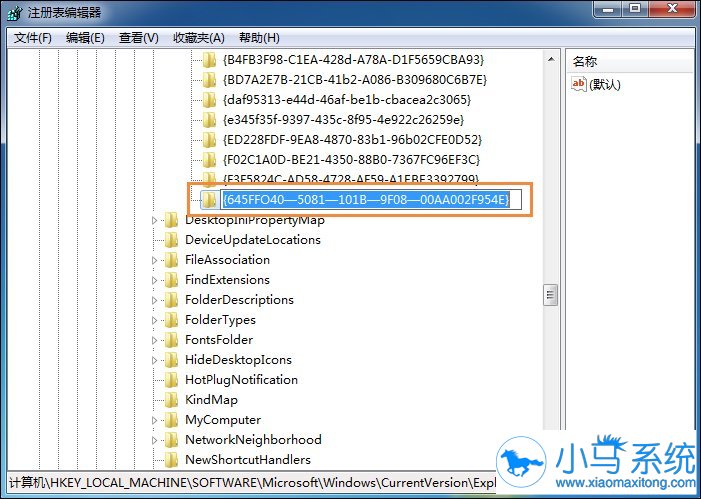Select the FolderDescriptions key name
This screenshot has width=701, height=499.
[x=239, y=300]
